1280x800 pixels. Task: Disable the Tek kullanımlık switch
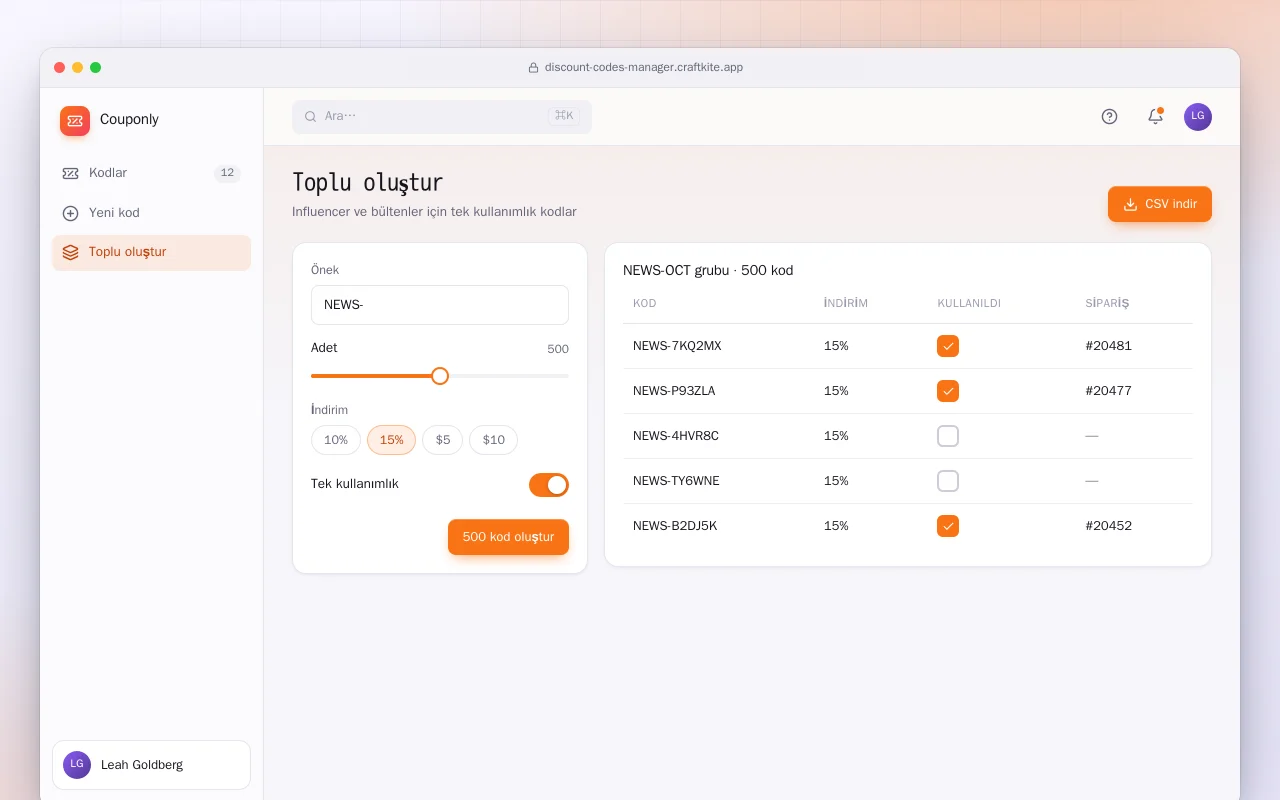pos(549,485)
